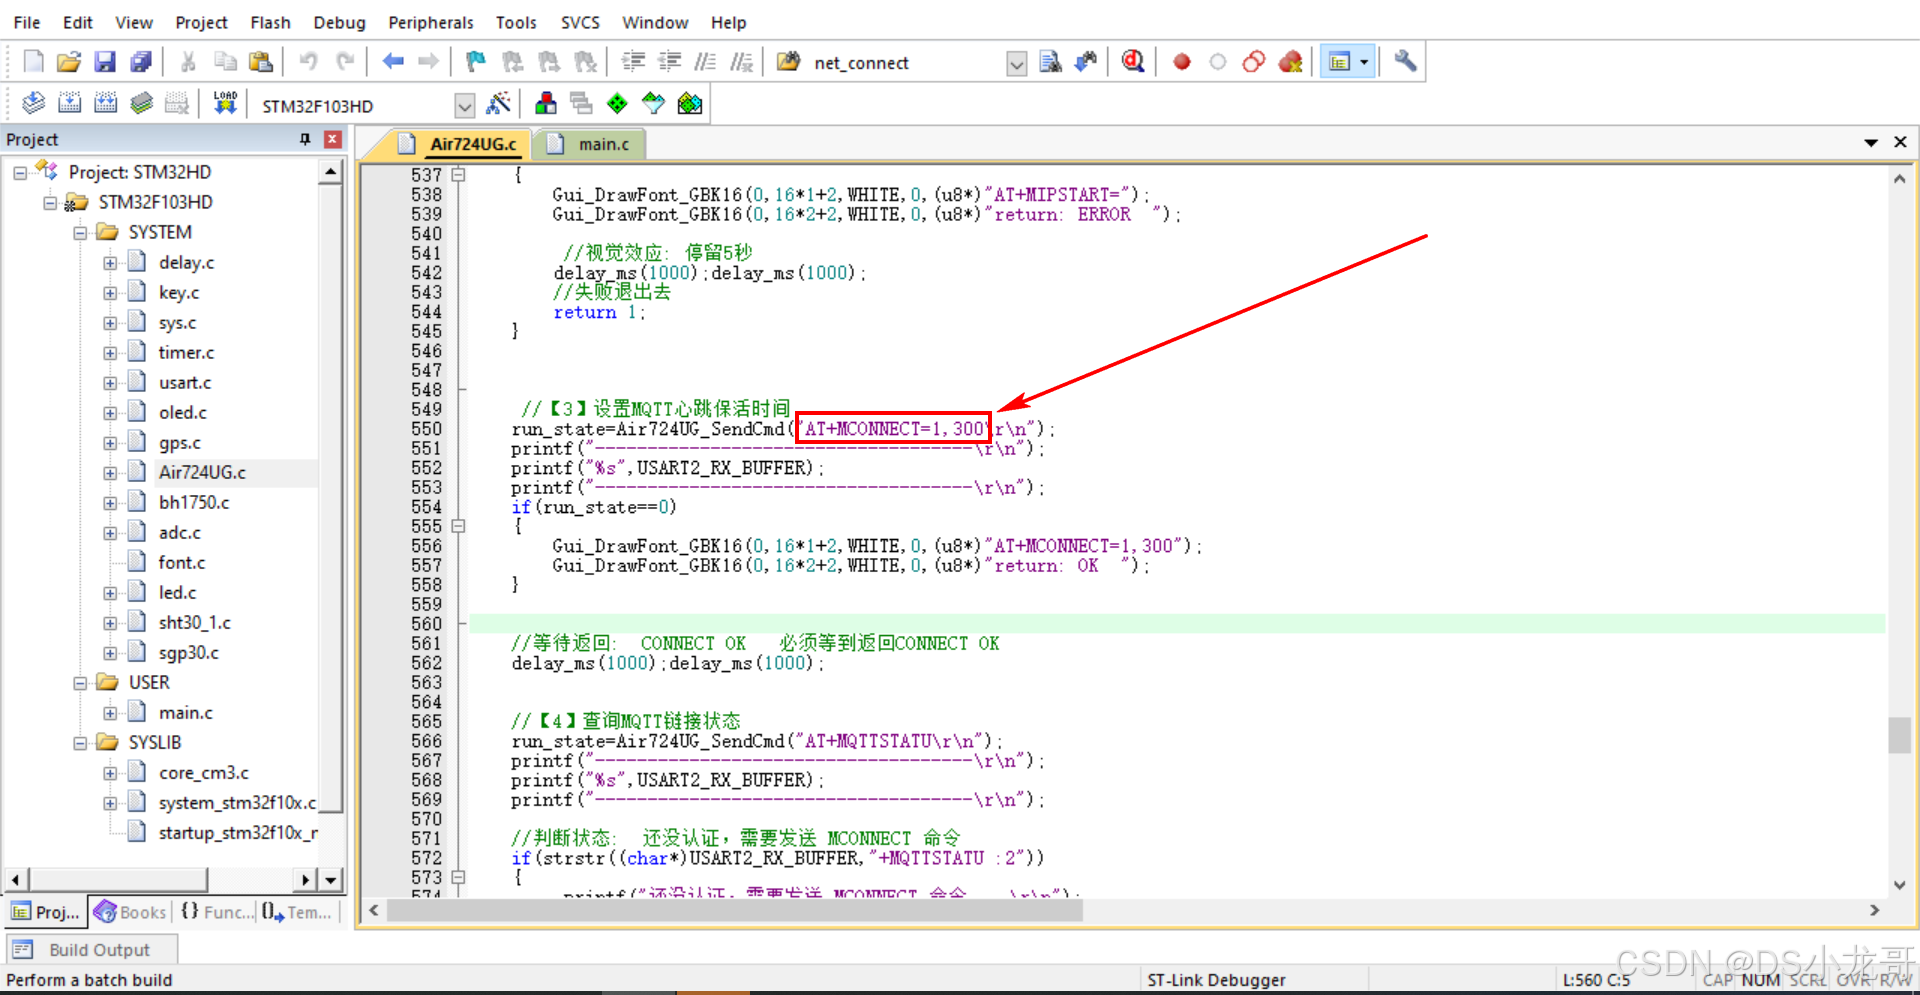The image size is (1920, 995).
Task: Open the Flash menu
Action: [x=270, y=22]
